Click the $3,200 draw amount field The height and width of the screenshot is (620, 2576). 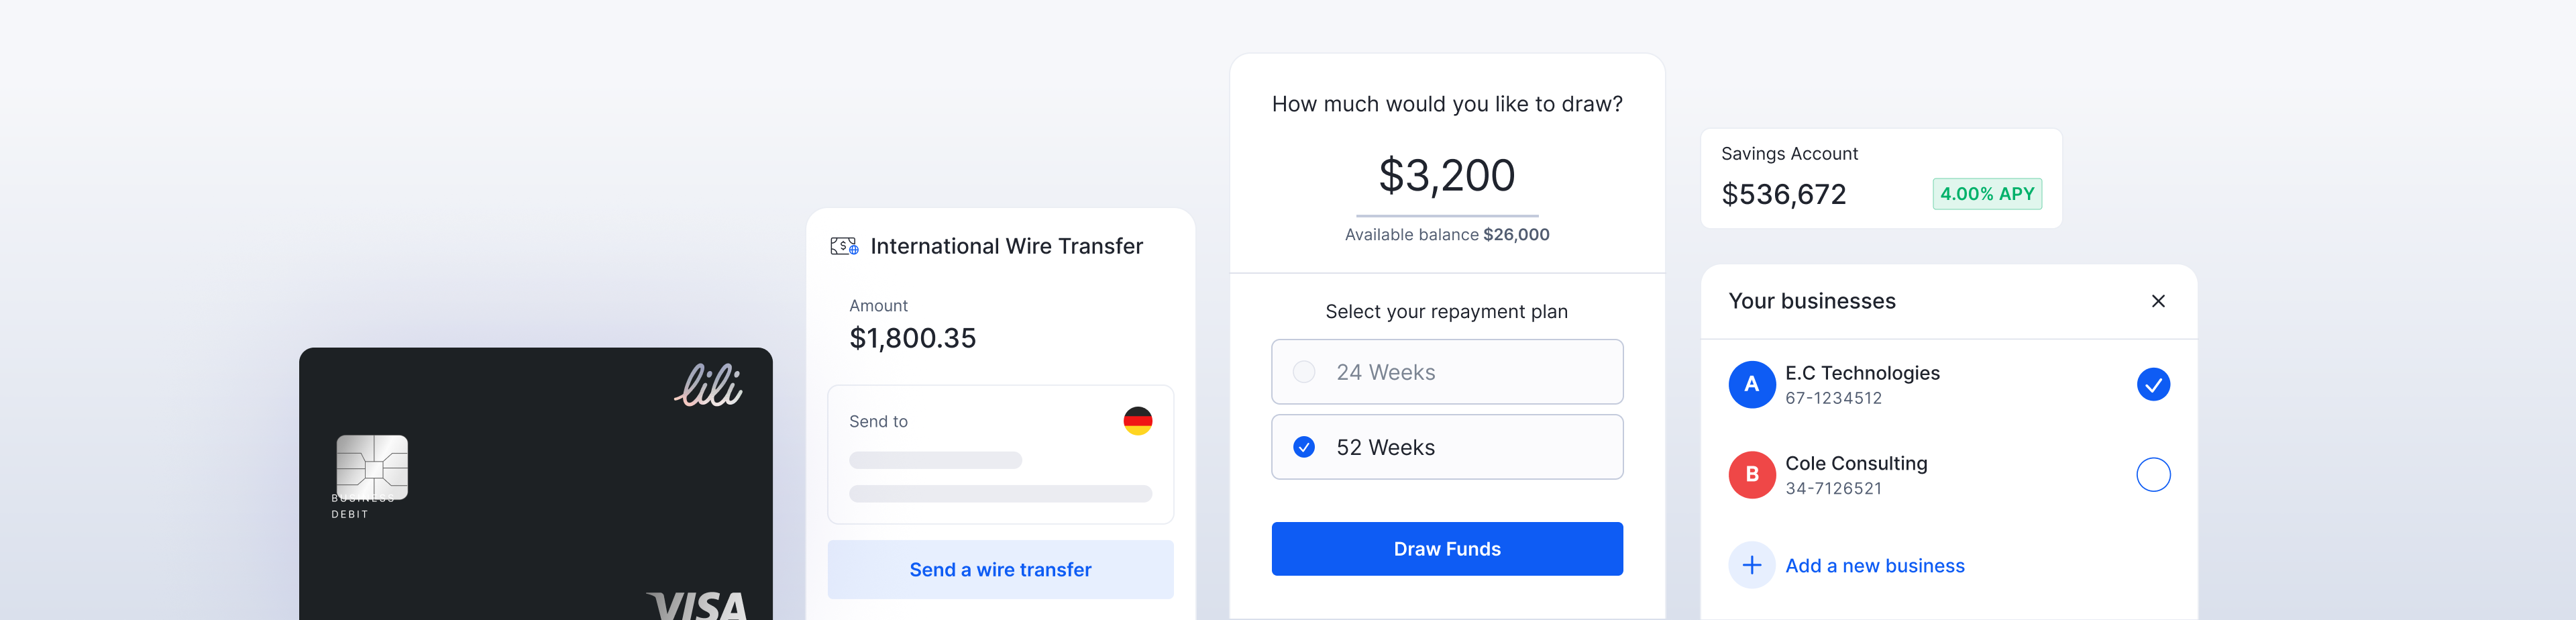pyautogui.click(x=1446, y=177)
